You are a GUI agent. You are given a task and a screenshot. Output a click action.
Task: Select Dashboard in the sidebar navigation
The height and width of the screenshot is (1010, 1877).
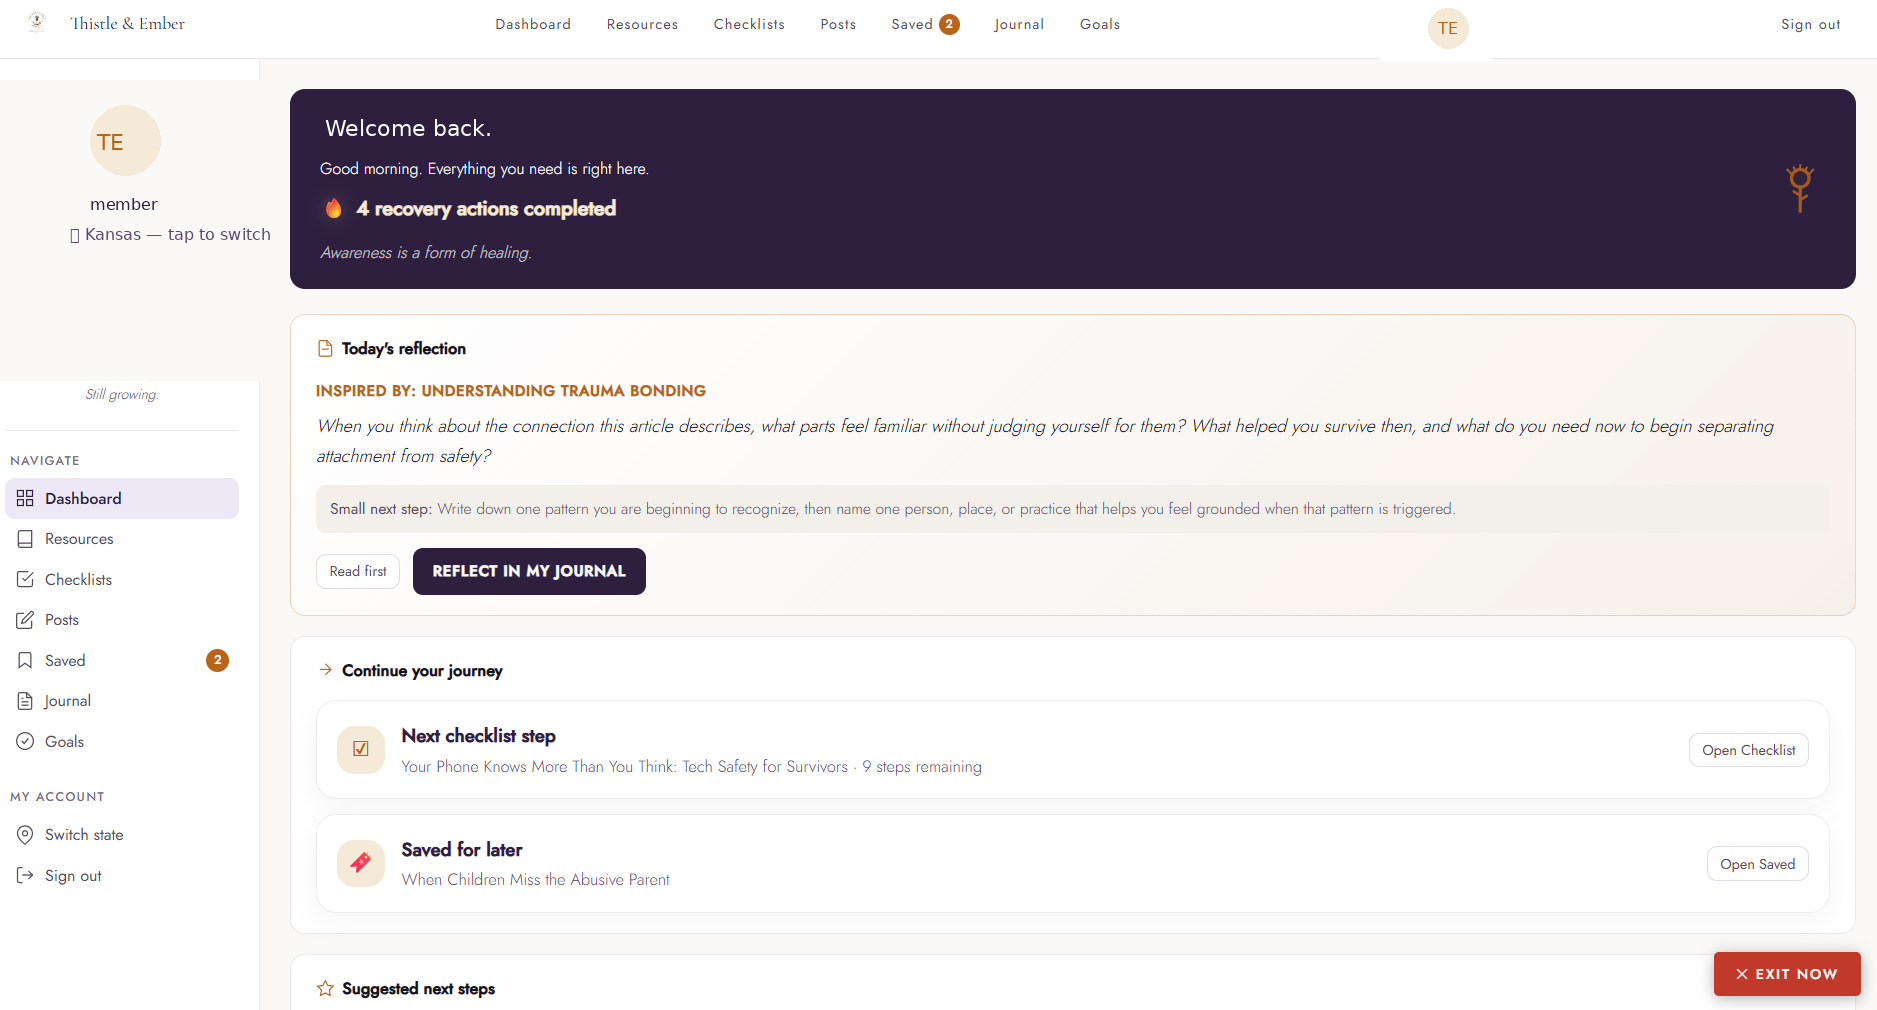(x=122, y=498)
